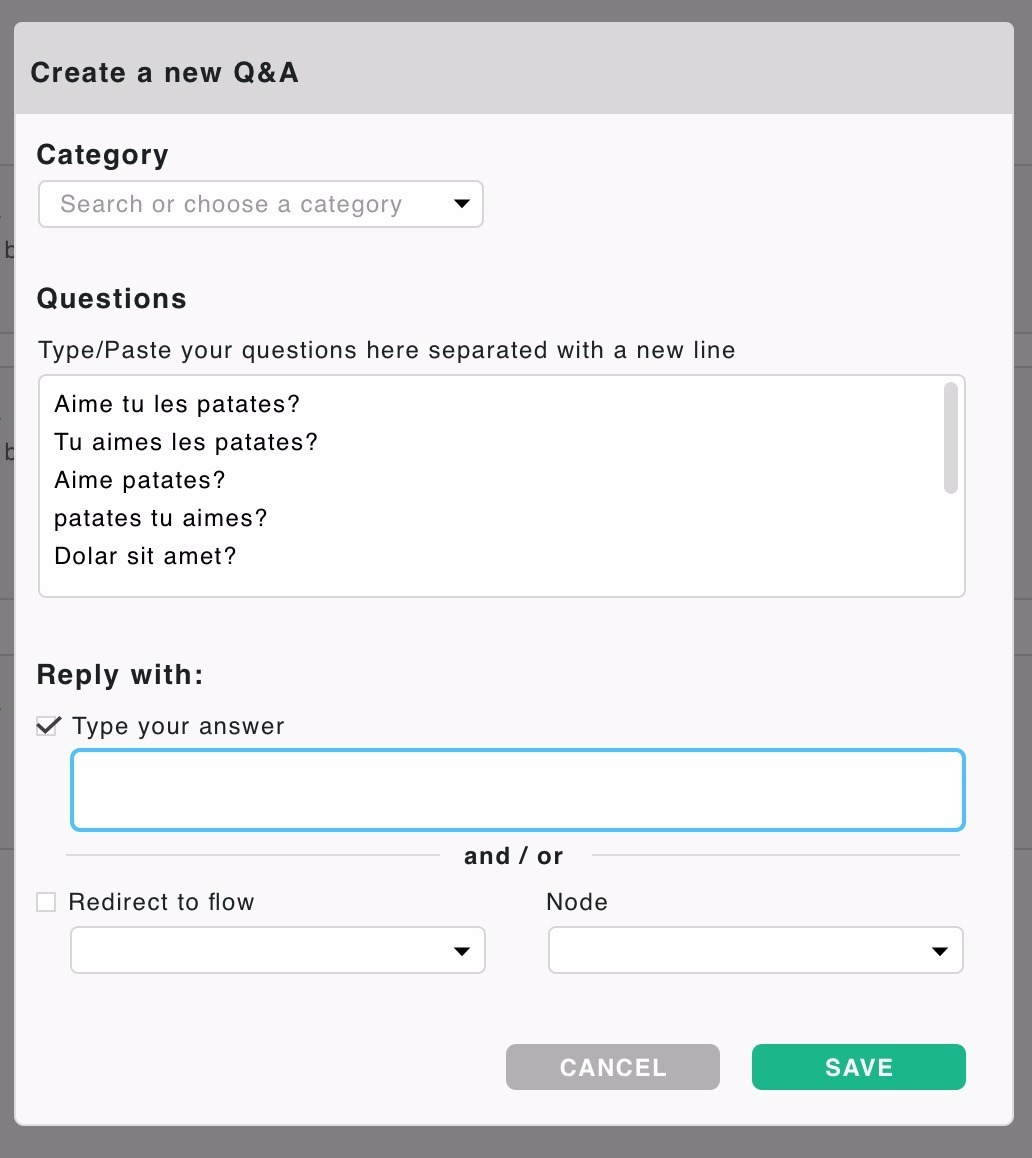Select the question Dolar sit amet?

145,556
